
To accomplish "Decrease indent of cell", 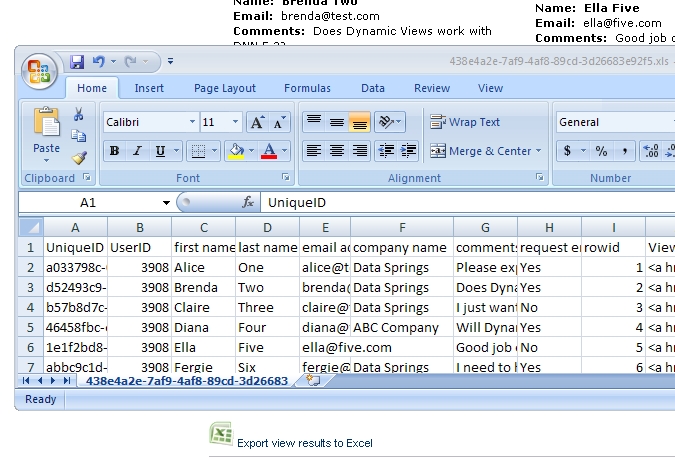I will [x=386, y=151].
